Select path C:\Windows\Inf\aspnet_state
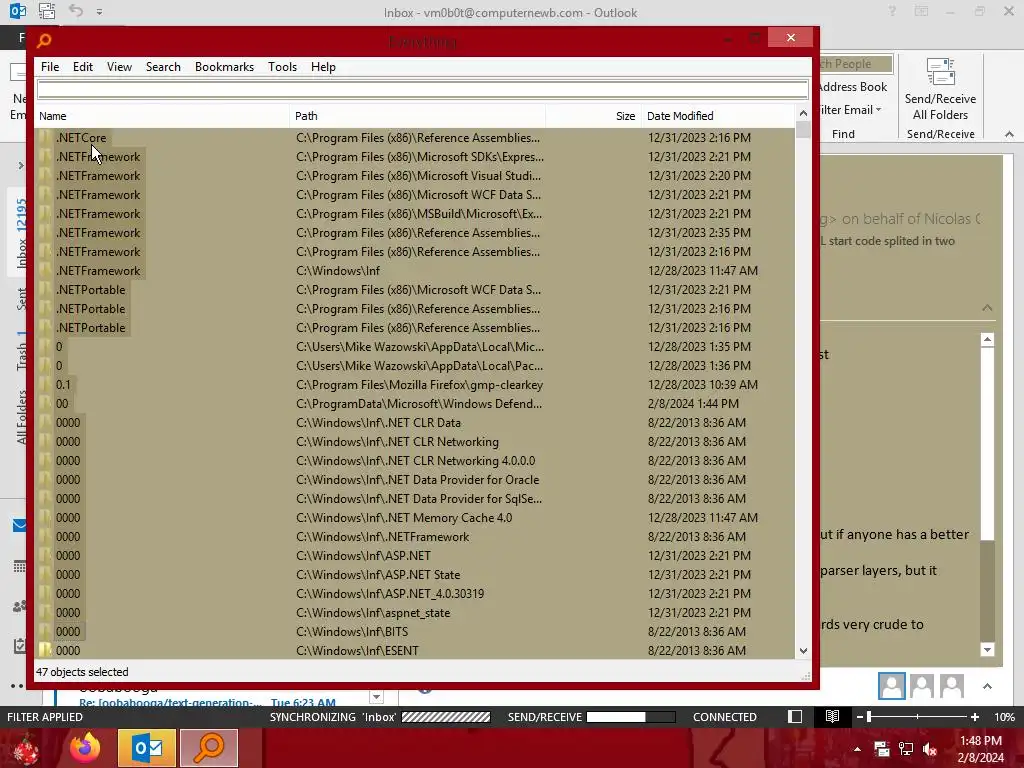1024x768 pixels. (373, 613)
